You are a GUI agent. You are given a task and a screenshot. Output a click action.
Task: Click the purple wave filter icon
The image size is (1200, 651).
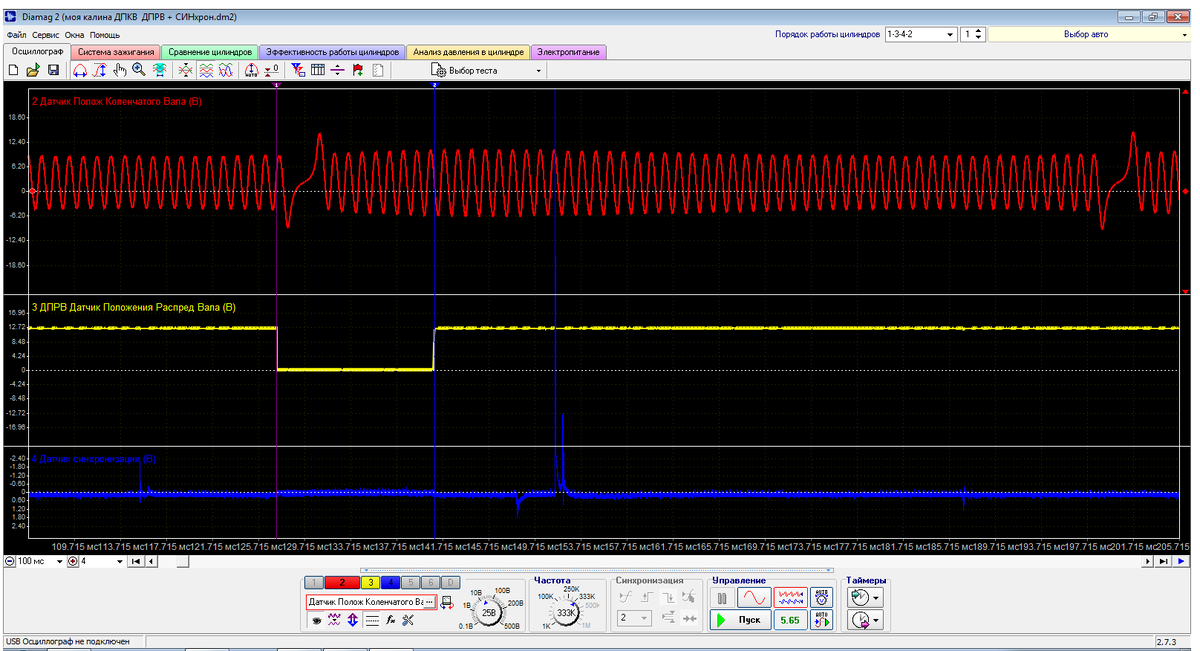coord(335,620)
